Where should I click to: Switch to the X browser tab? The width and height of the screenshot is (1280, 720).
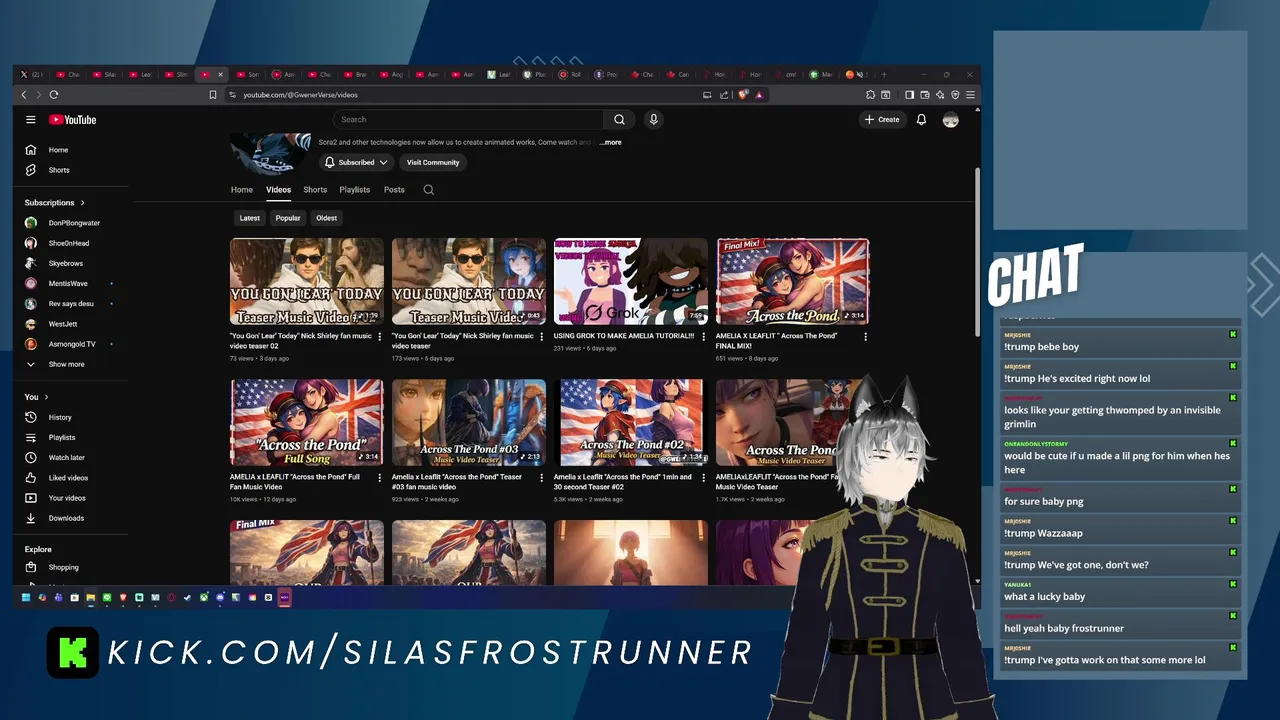point(30,74)
